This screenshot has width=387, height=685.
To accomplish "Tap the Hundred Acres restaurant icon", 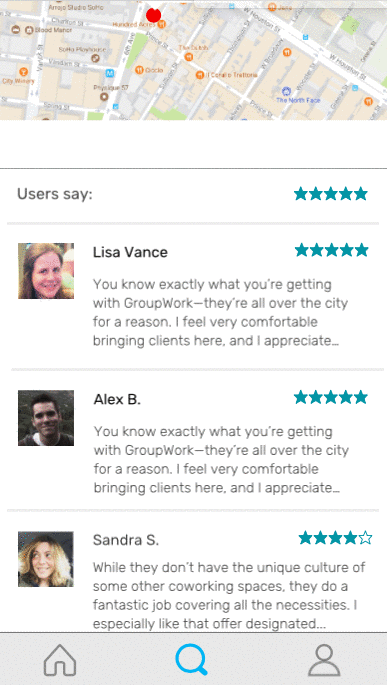I will pos(162,24).
